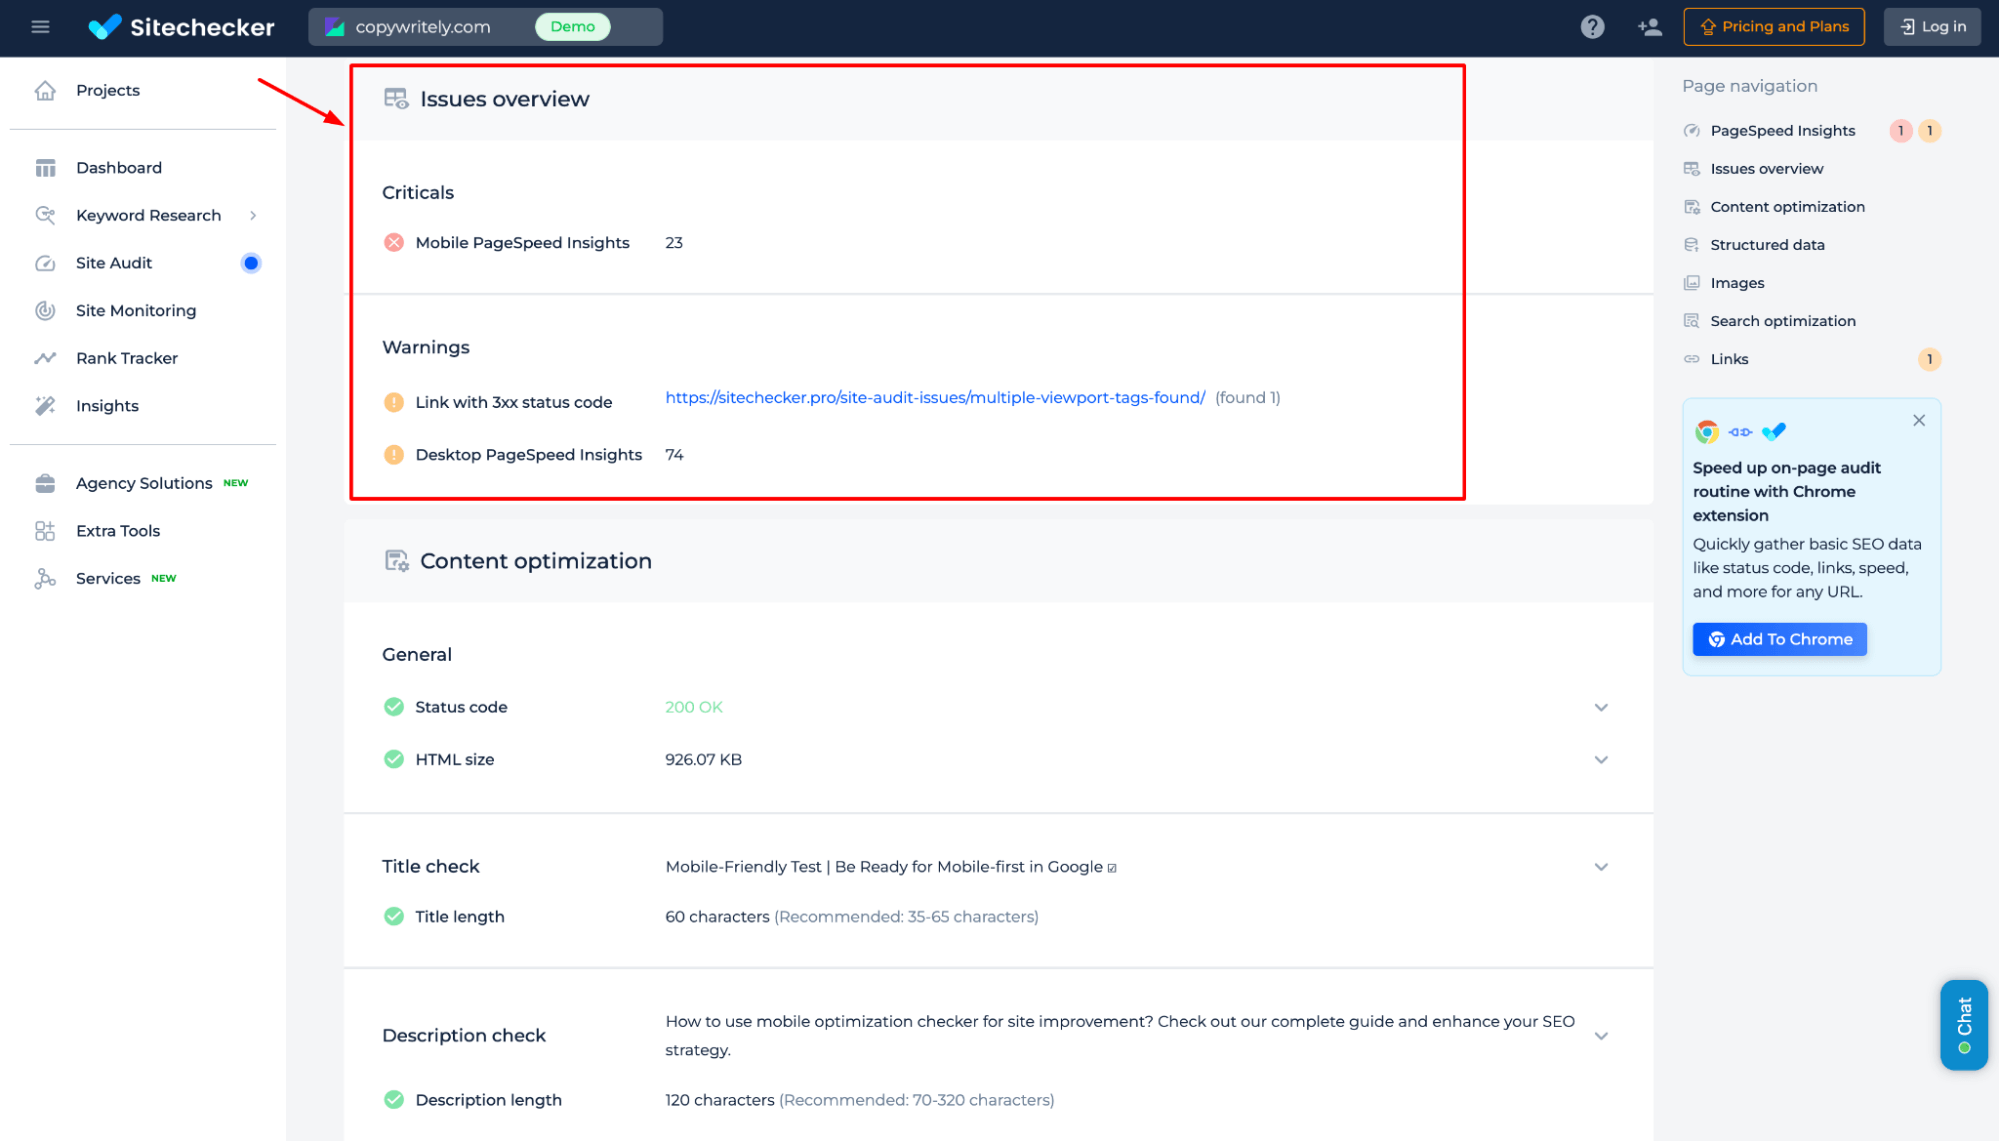Click the Add To Chrome button
The image size is (1999, 1142).
pos(1781,637)
